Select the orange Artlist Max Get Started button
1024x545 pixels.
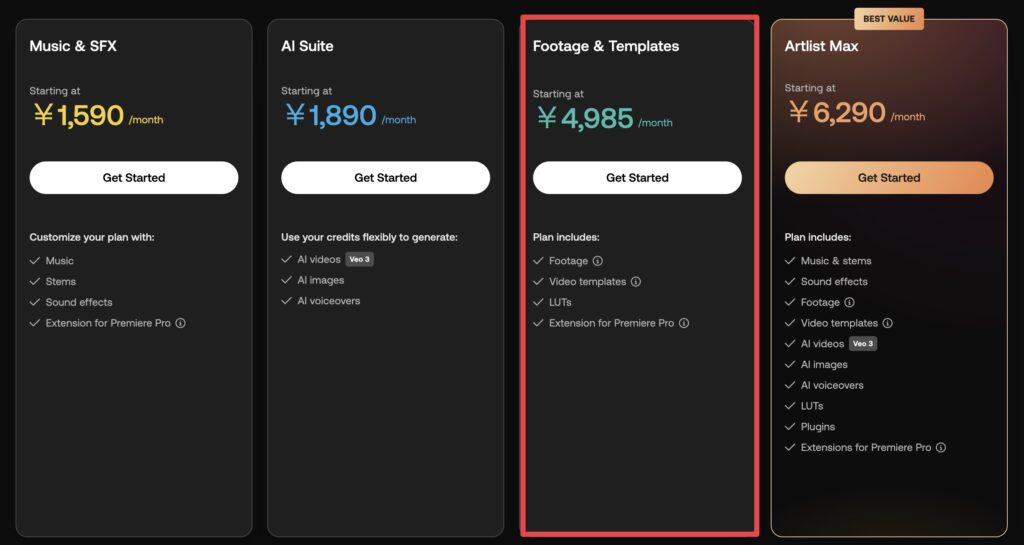(x=889, y=178)
